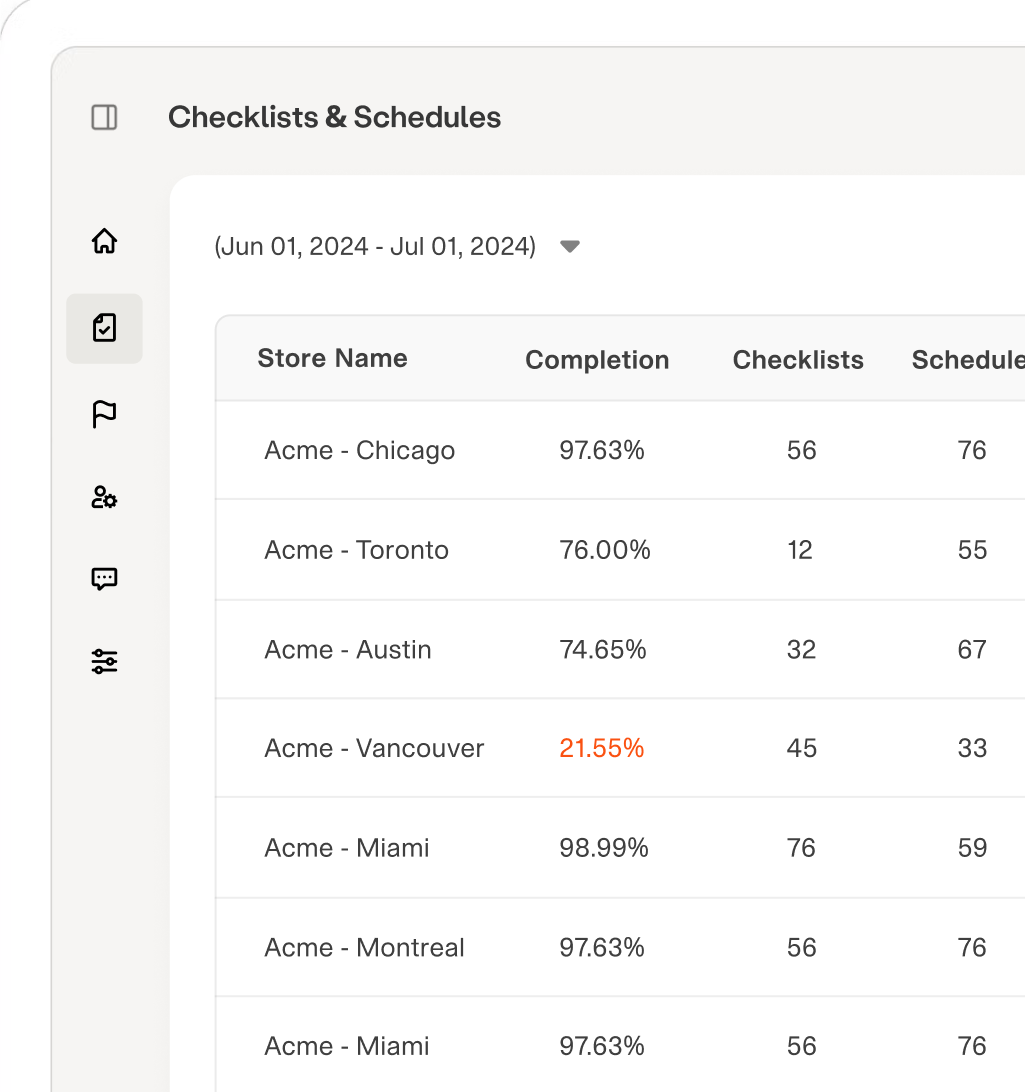The height and width of the screenshot is (1092, 1025).
Task: Select the Acme - Vancouver row name
Action: [374, 749]
